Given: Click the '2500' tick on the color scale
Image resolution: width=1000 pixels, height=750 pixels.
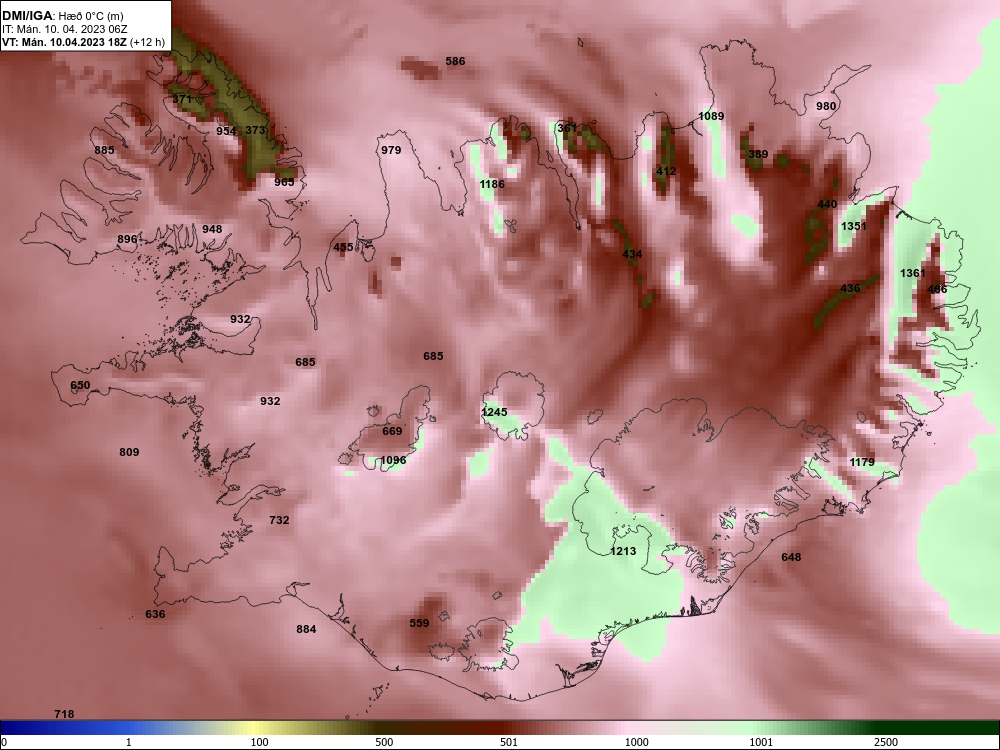Looking at the screenshot, I should coord(886,742).
